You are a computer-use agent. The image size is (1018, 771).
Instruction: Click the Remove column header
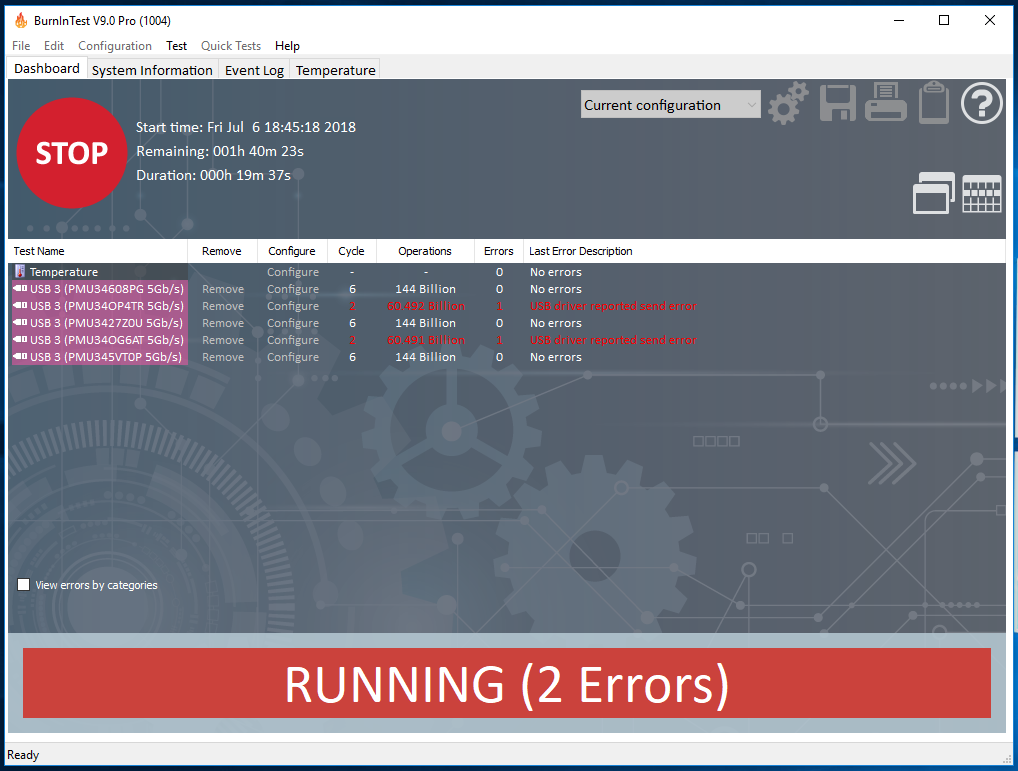pos(223,251)
